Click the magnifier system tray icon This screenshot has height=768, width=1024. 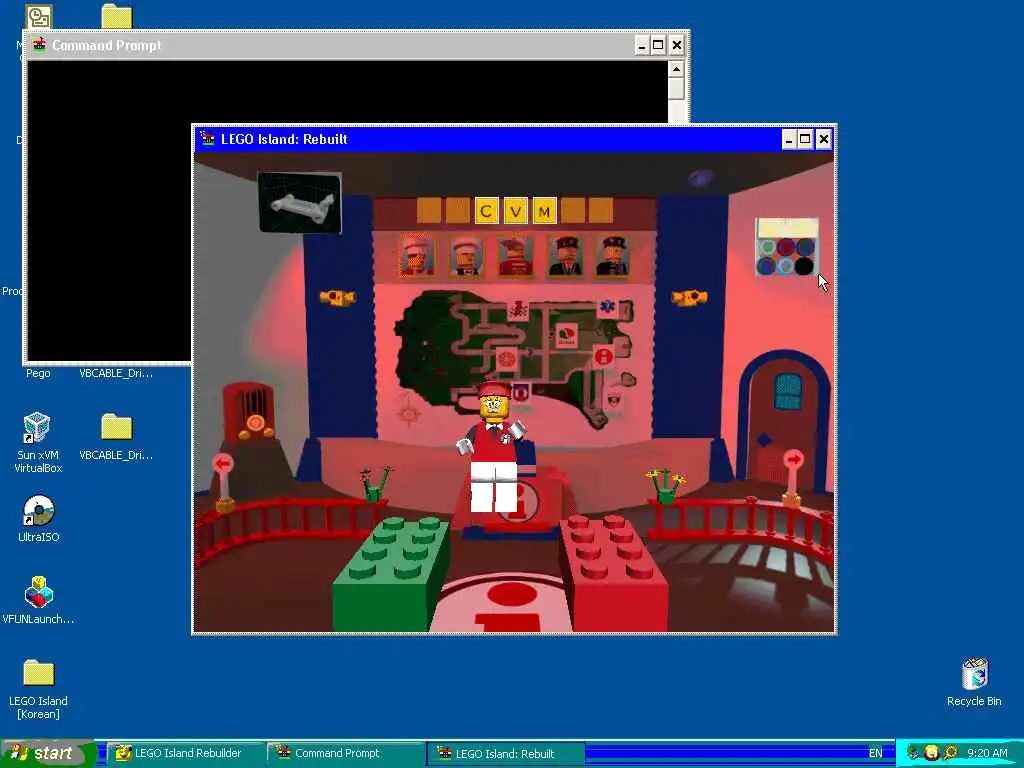[950, 753]
